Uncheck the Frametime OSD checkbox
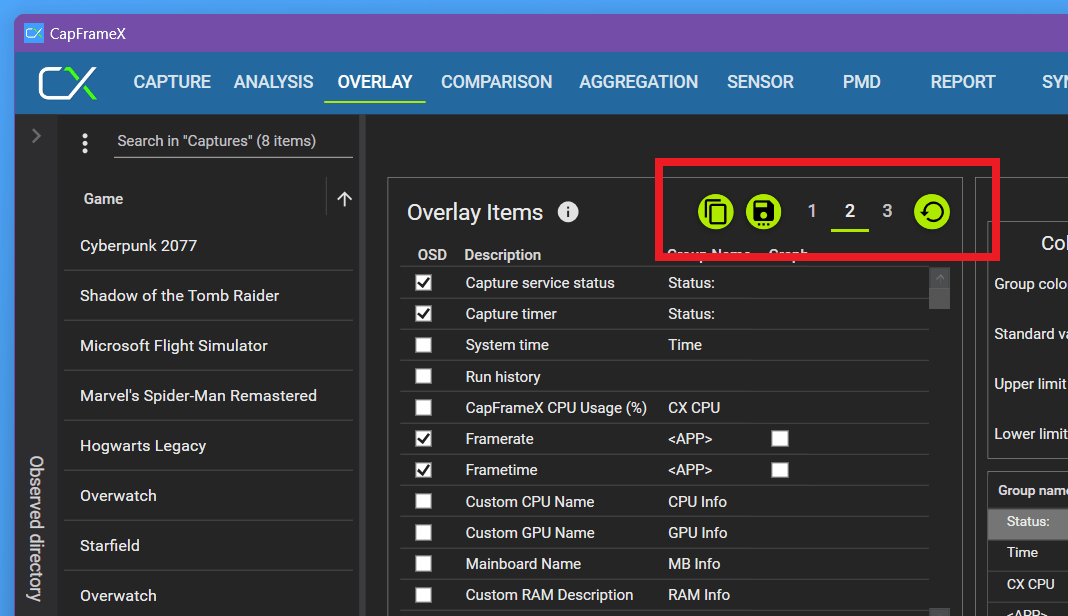Screen dimensions: 1068x616 [424, 470]
